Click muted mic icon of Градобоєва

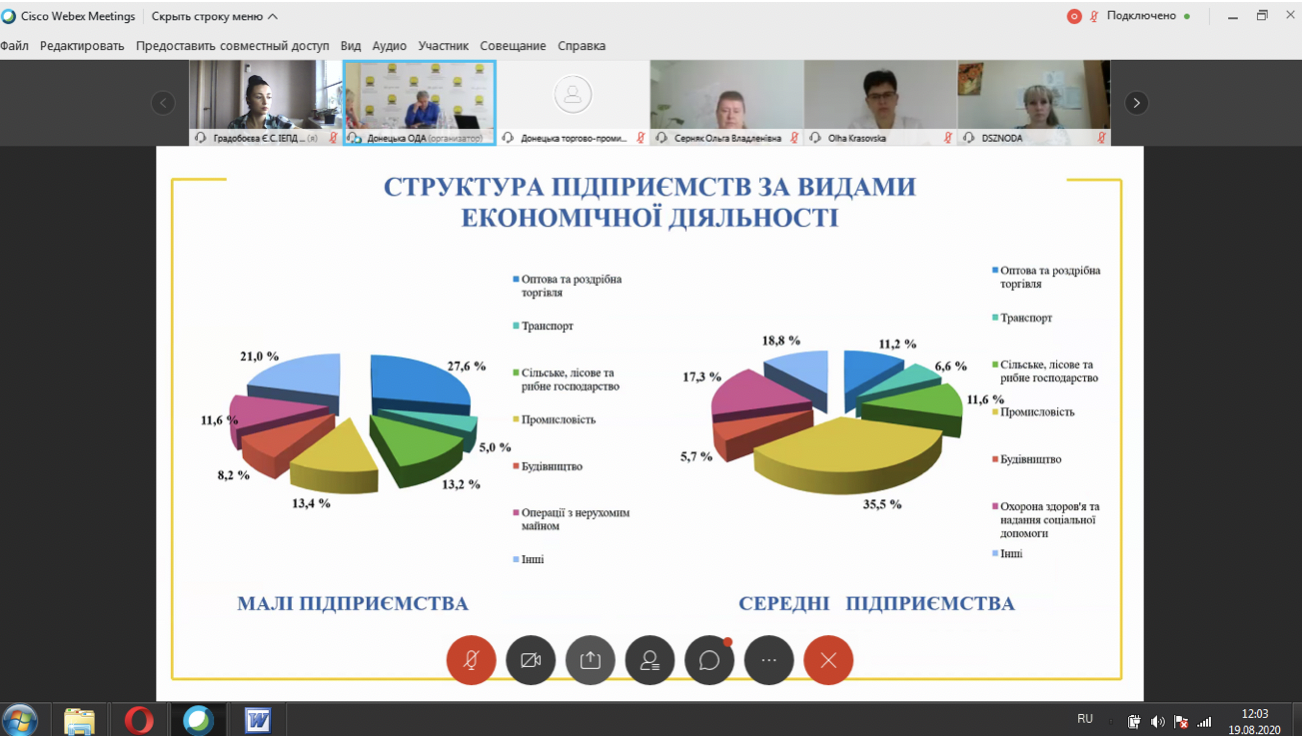pos(334,138)
